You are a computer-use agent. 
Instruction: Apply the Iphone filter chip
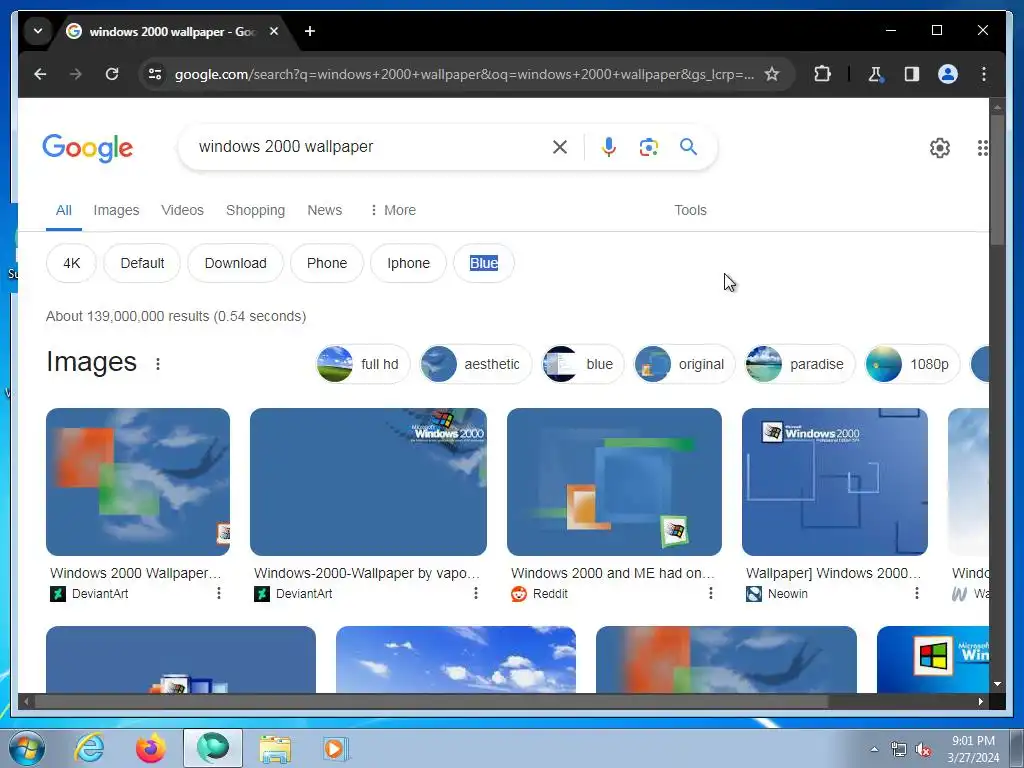tap(408, 263)
